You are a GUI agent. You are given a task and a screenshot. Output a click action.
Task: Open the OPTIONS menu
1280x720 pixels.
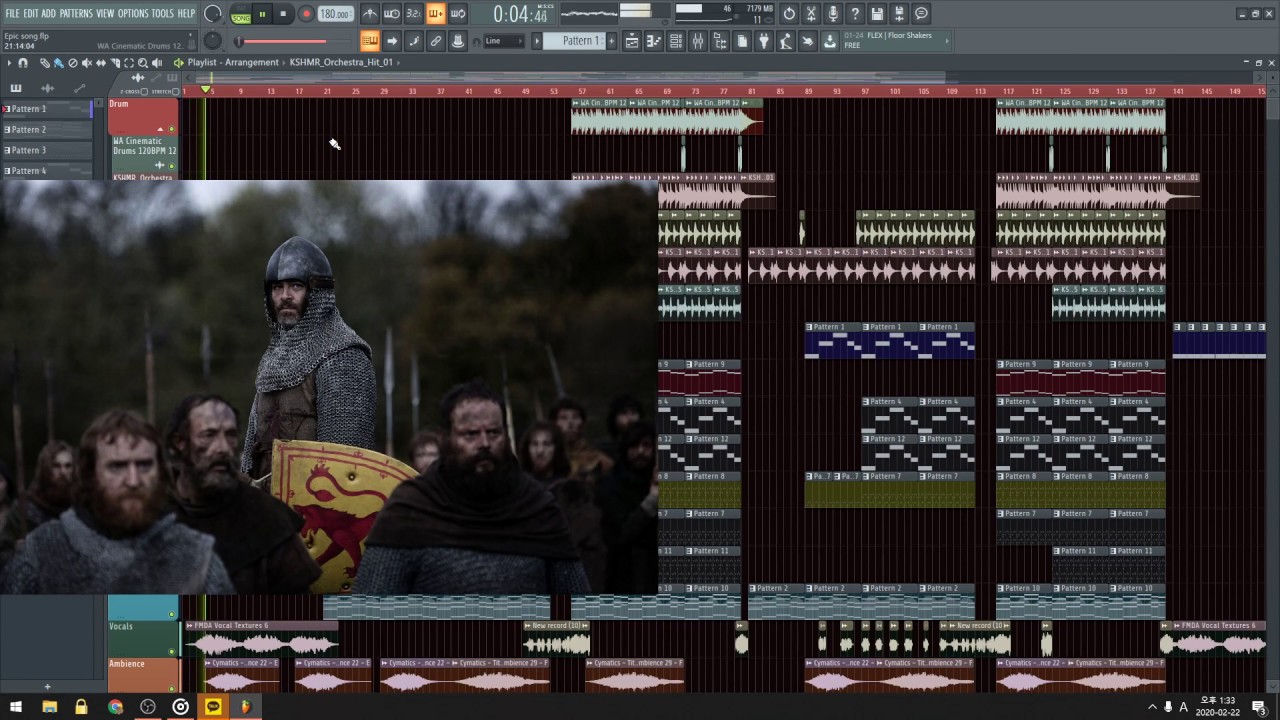(x=133, y=14)
